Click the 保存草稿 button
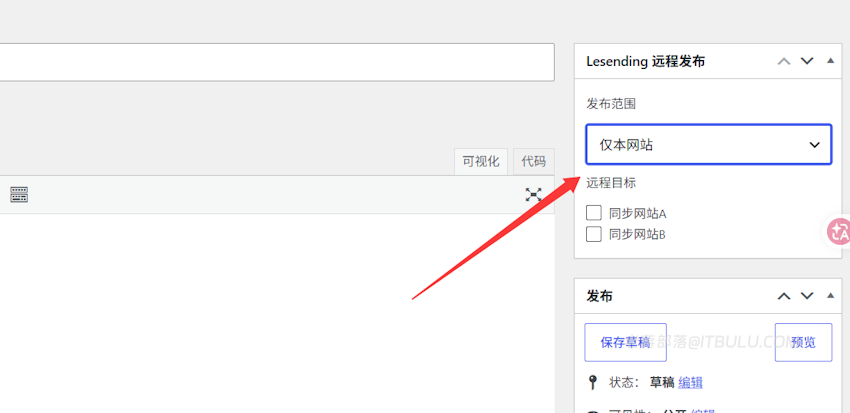The image size is (850, 413). 626,343
